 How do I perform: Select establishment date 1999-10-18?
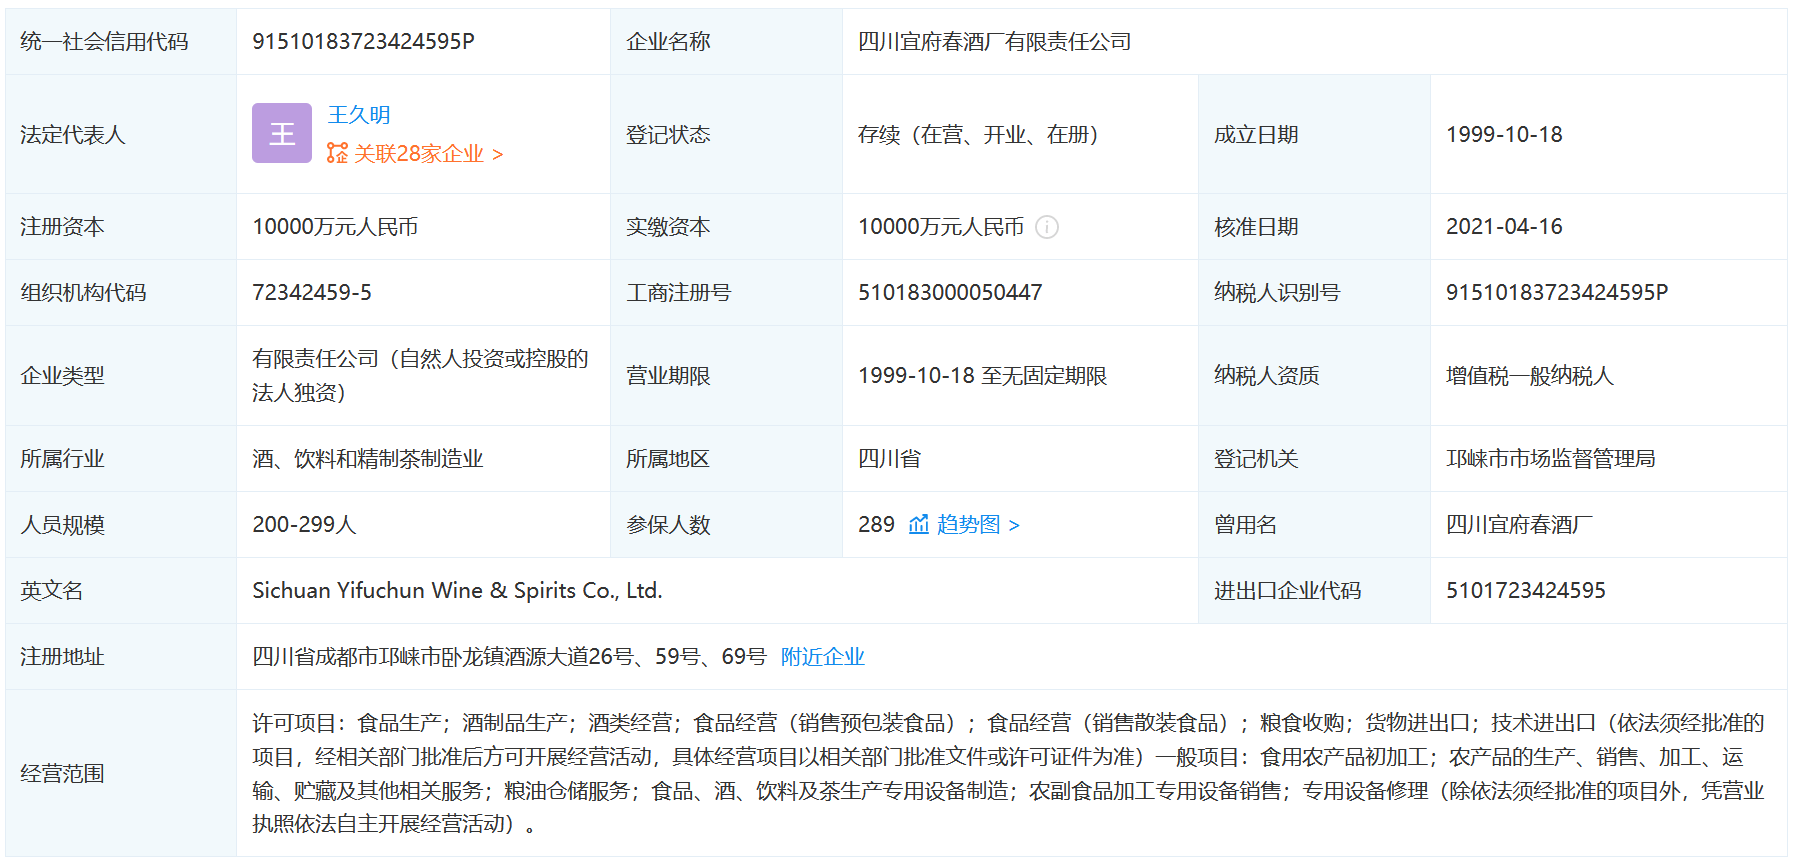[x=1504, y=135]
